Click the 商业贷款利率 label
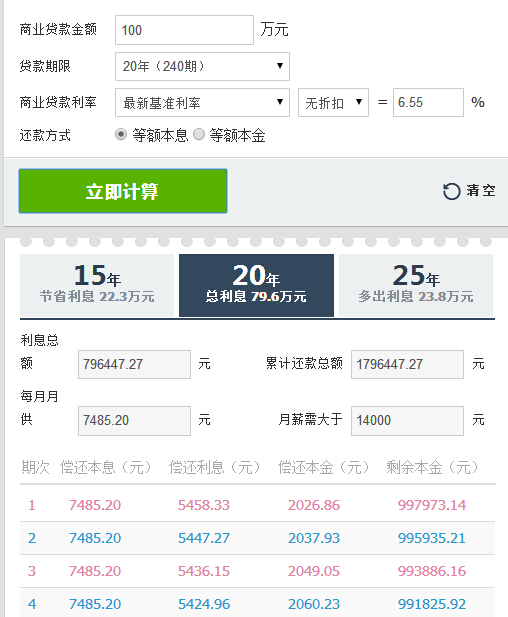Image resolution: width=508 pixels, height=617 pixels. pos(58,102)
